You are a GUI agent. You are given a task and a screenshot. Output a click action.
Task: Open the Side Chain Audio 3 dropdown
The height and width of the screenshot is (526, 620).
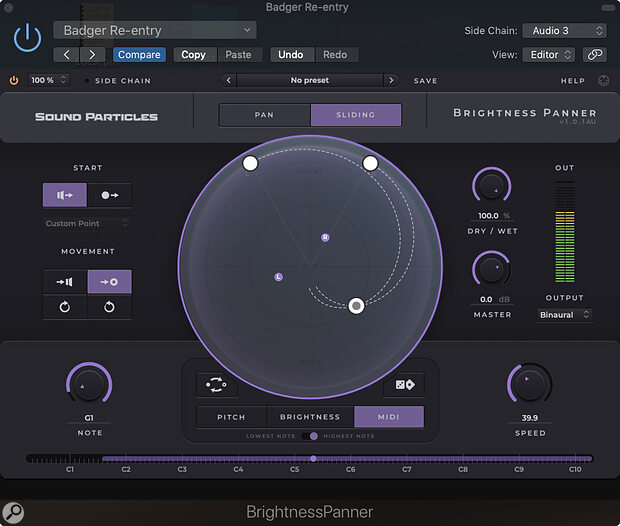click(564, 30)
